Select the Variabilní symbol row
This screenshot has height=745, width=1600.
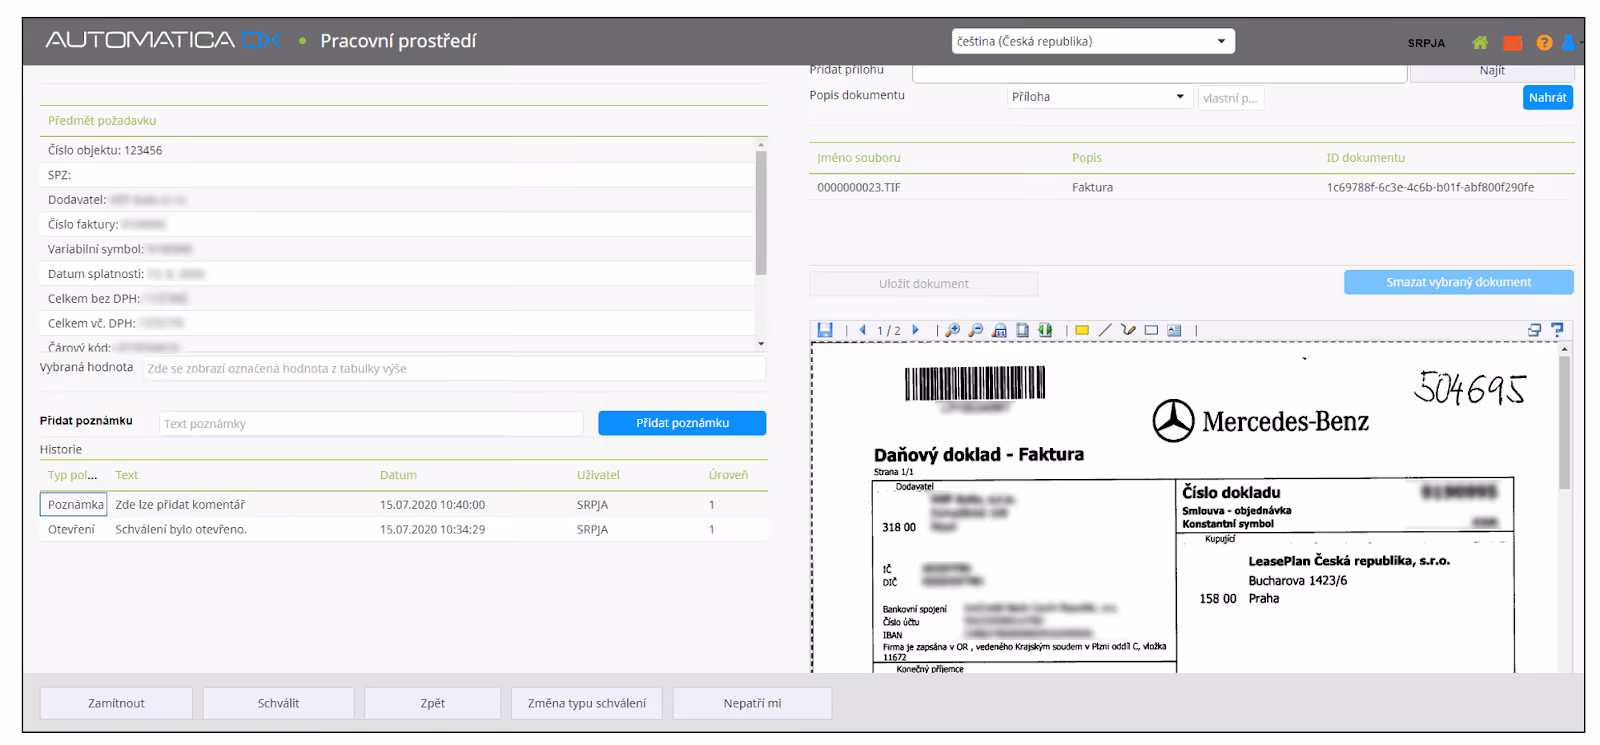[397, 249]
